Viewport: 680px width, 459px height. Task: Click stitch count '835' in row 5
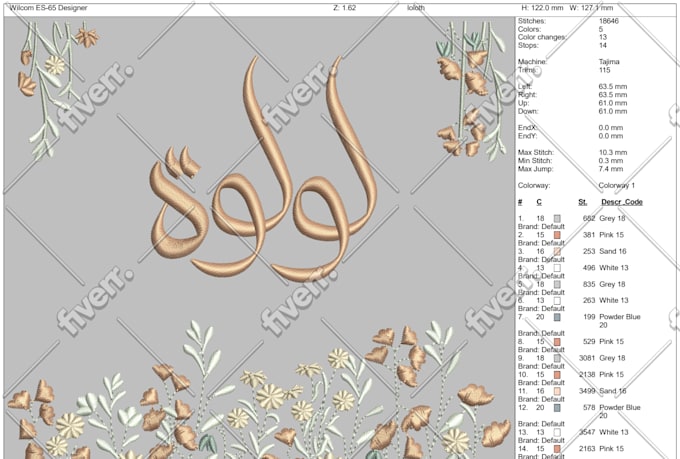coord(589,284)
